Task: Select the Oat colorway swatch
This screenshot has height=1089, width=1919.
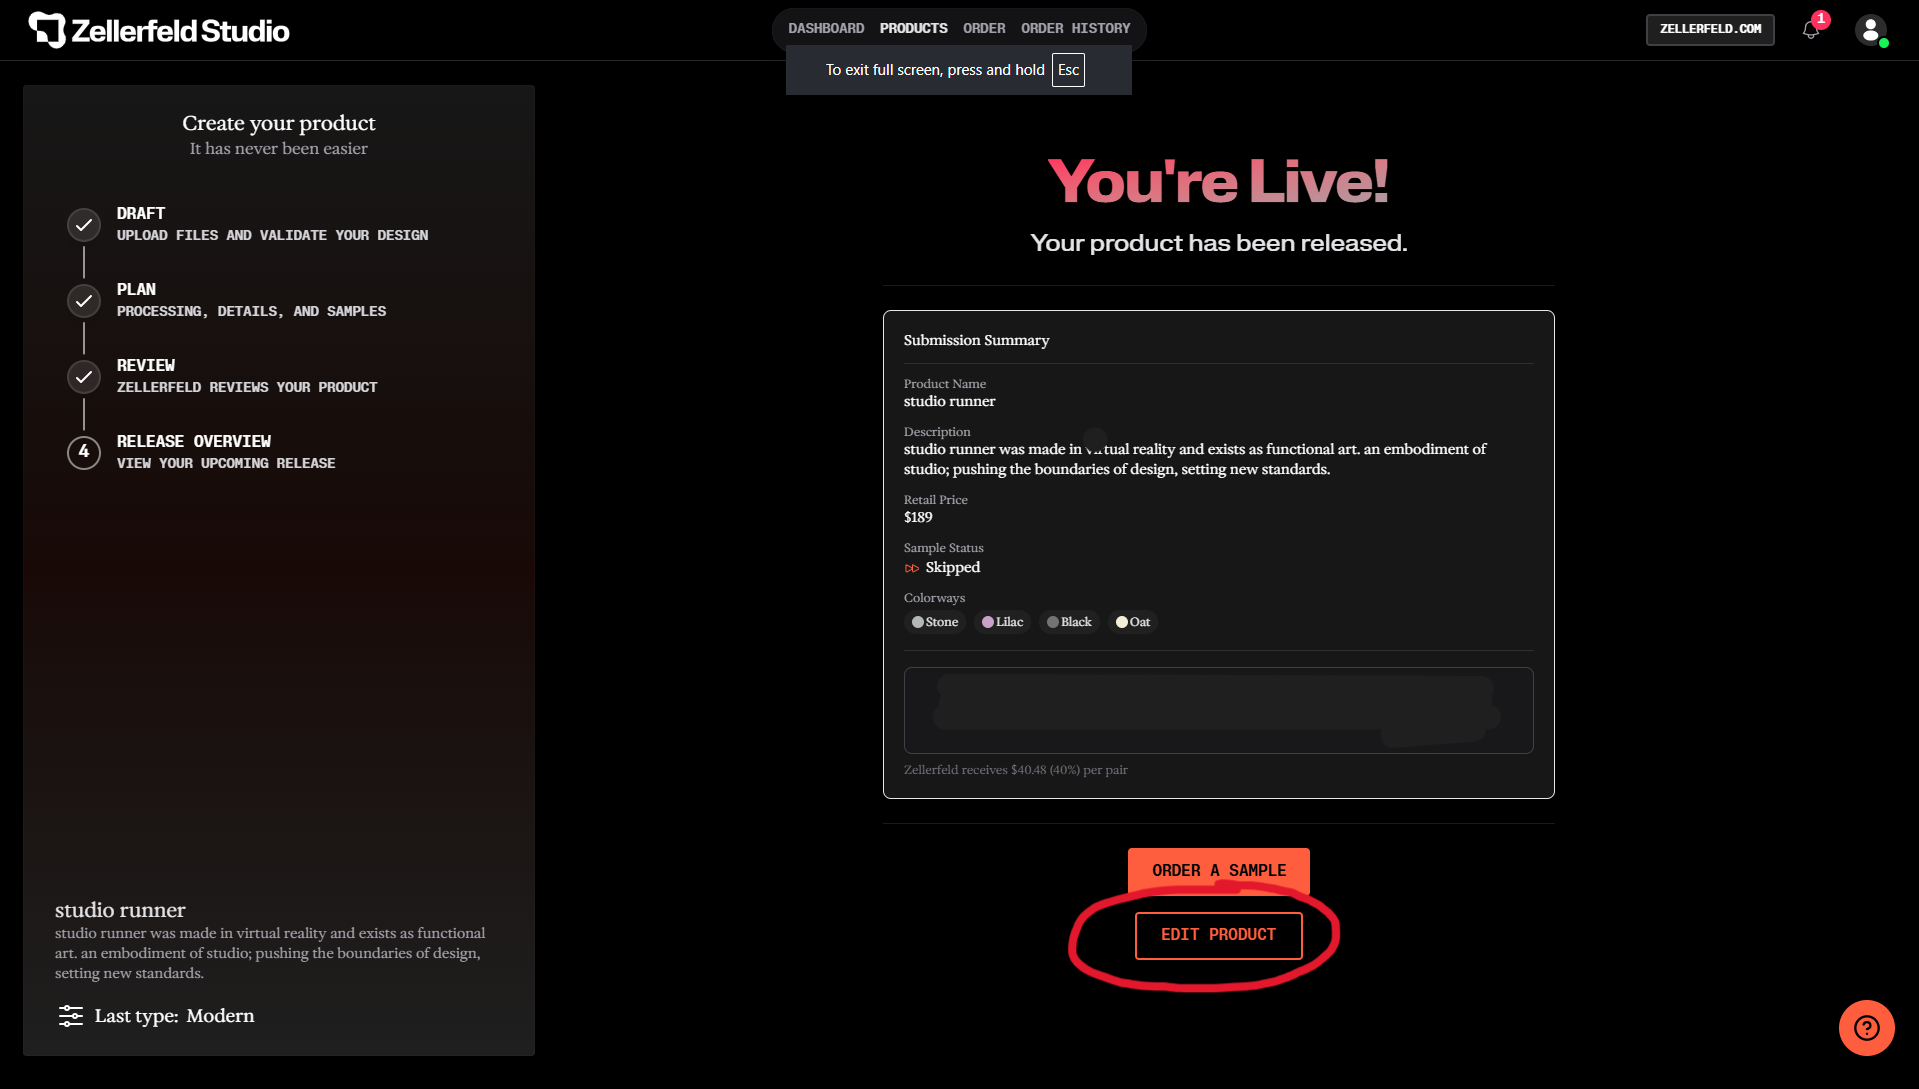Action: [1133, 622]
